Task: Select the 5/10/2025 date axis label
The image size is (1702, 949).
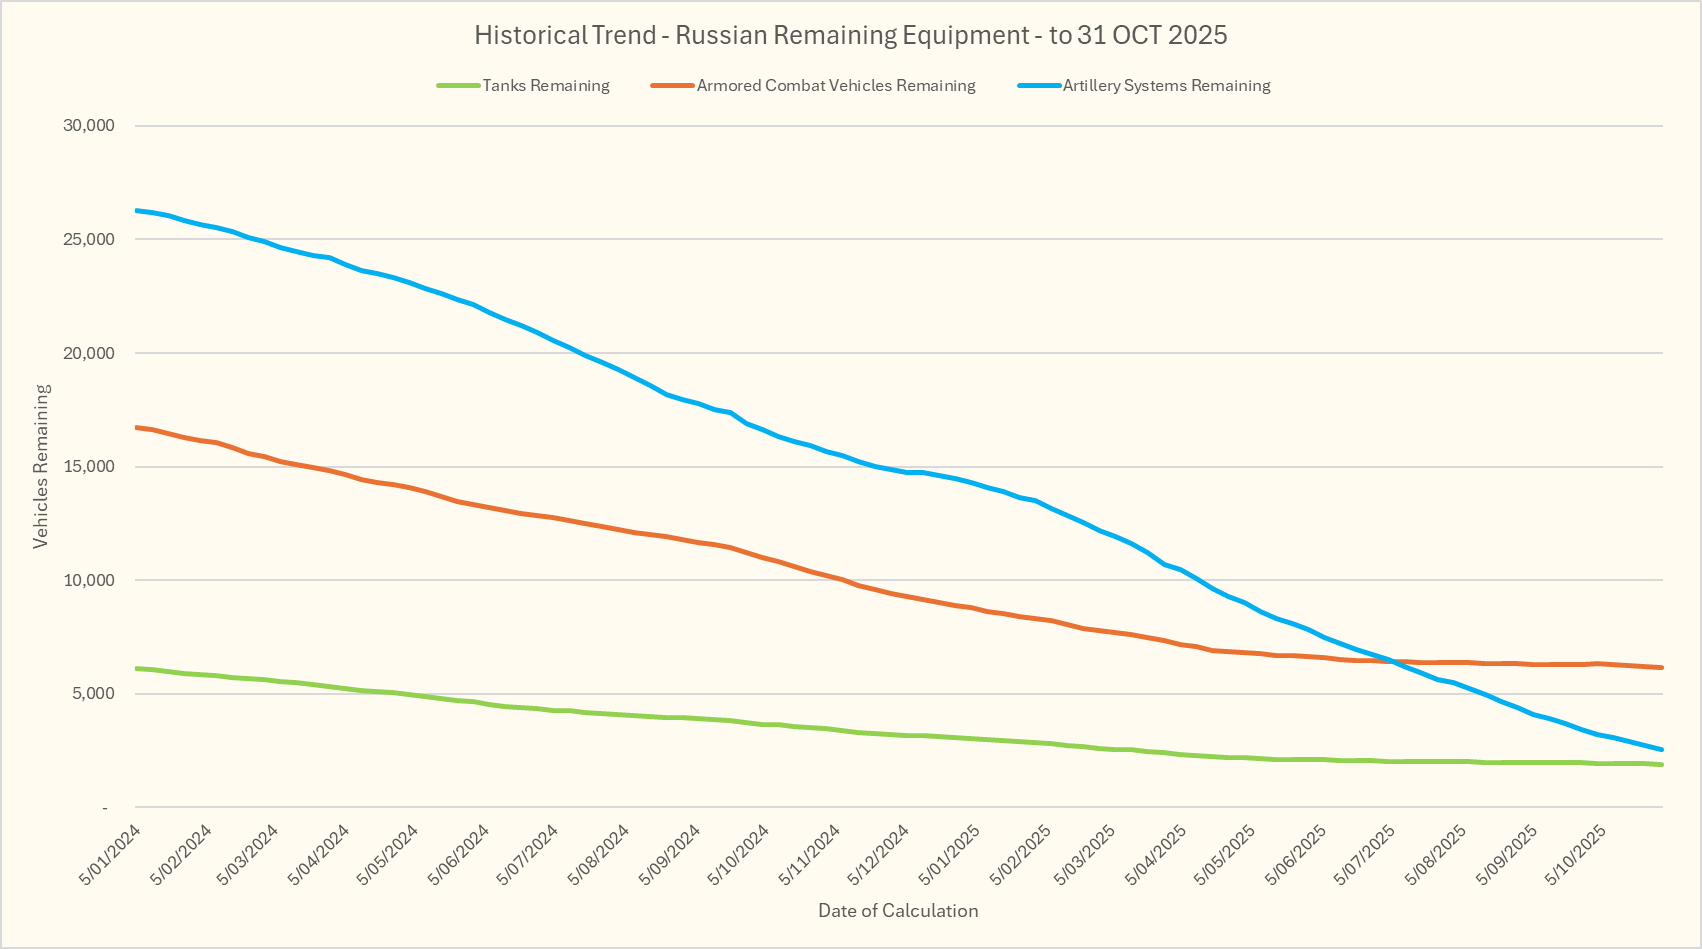Action: [1576, 855]
